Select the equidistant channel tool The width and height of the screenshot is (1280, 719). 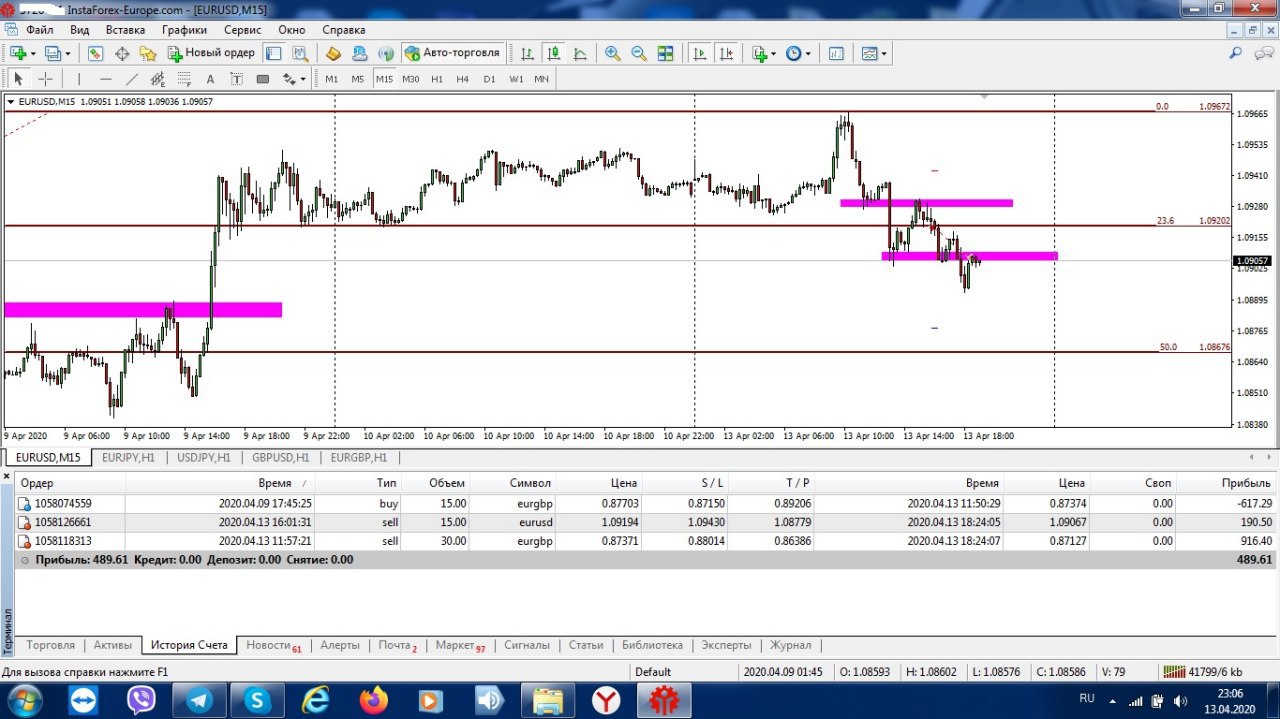158,79
